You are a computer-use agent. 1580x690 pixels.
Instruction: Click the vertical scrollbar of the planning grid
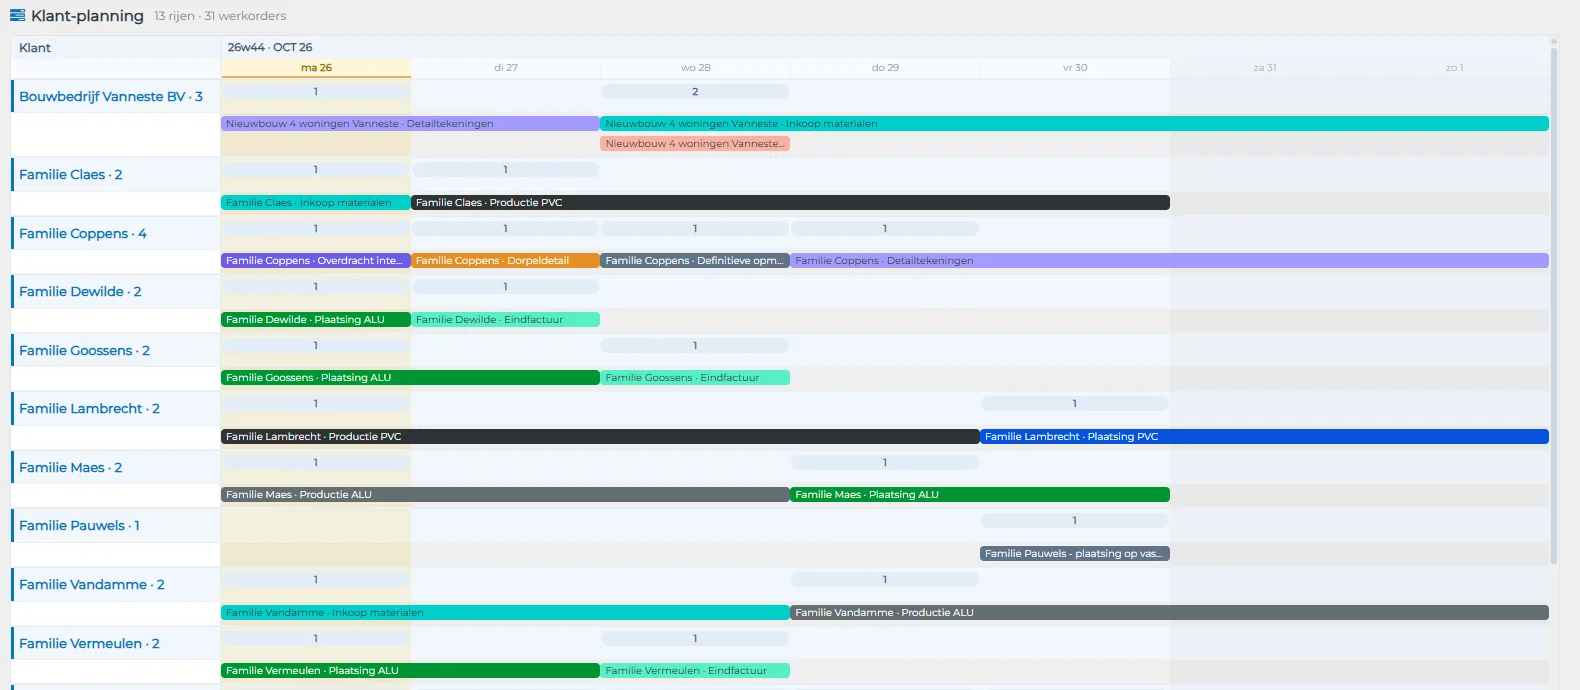pyautogui.click(x=1554, y=305)
